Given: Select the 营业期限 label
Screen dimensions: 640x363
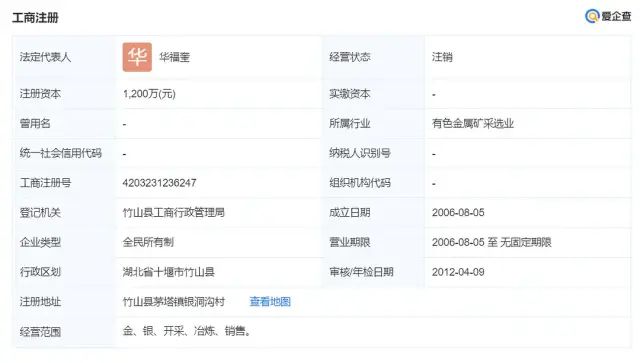Looking at the screenshot, I should (350, 242).
